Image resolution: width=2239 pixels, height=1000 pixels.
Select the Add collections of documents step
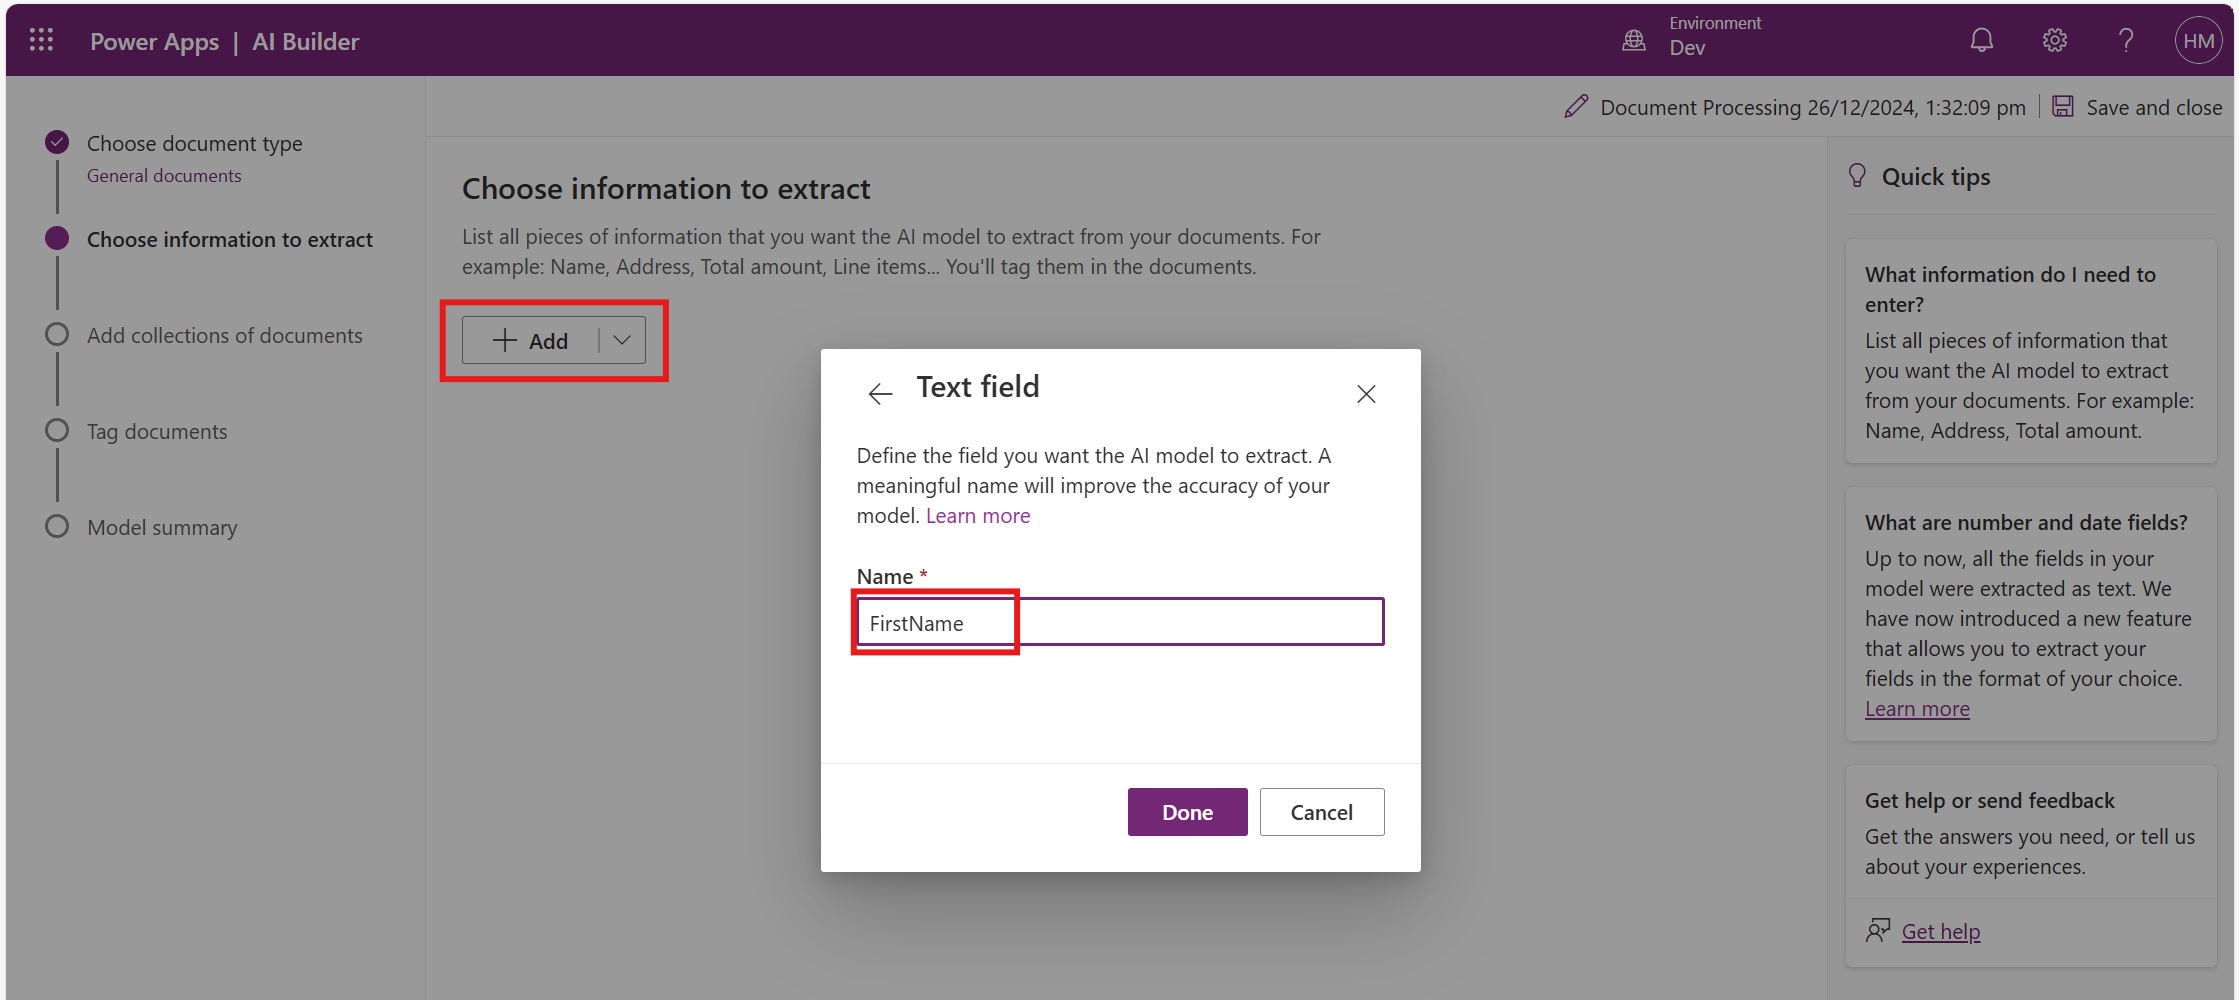(x=224, y=336)
